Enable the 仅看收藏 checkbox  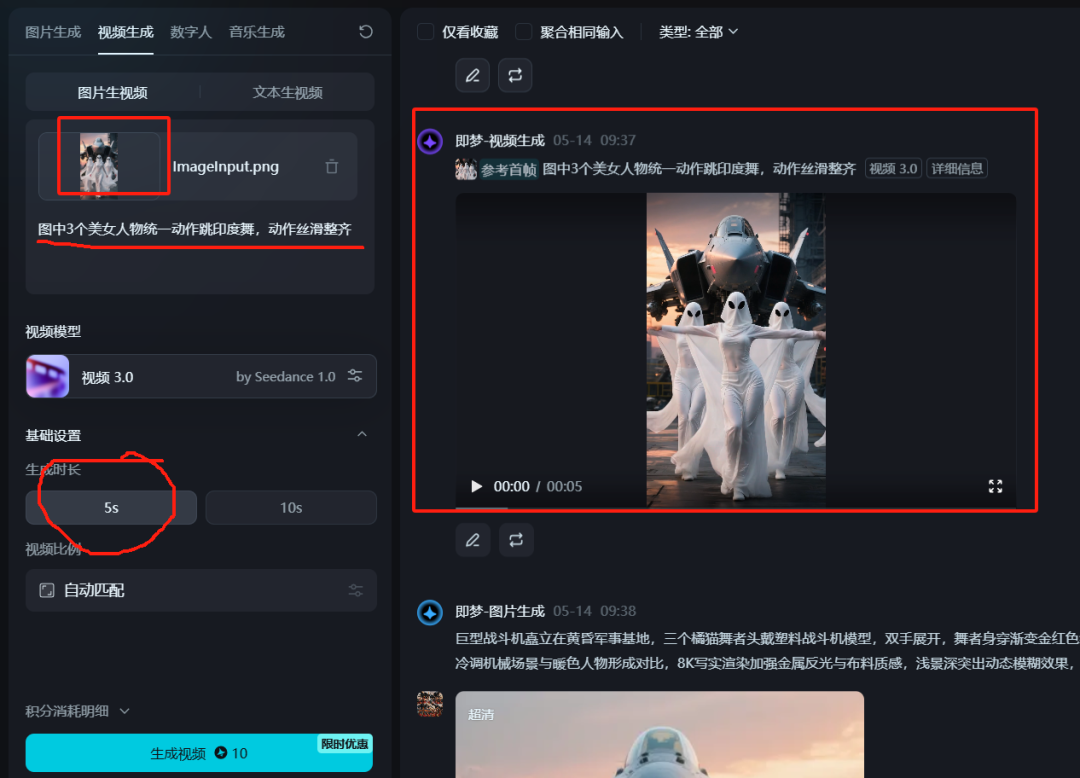tap(425, 31)
